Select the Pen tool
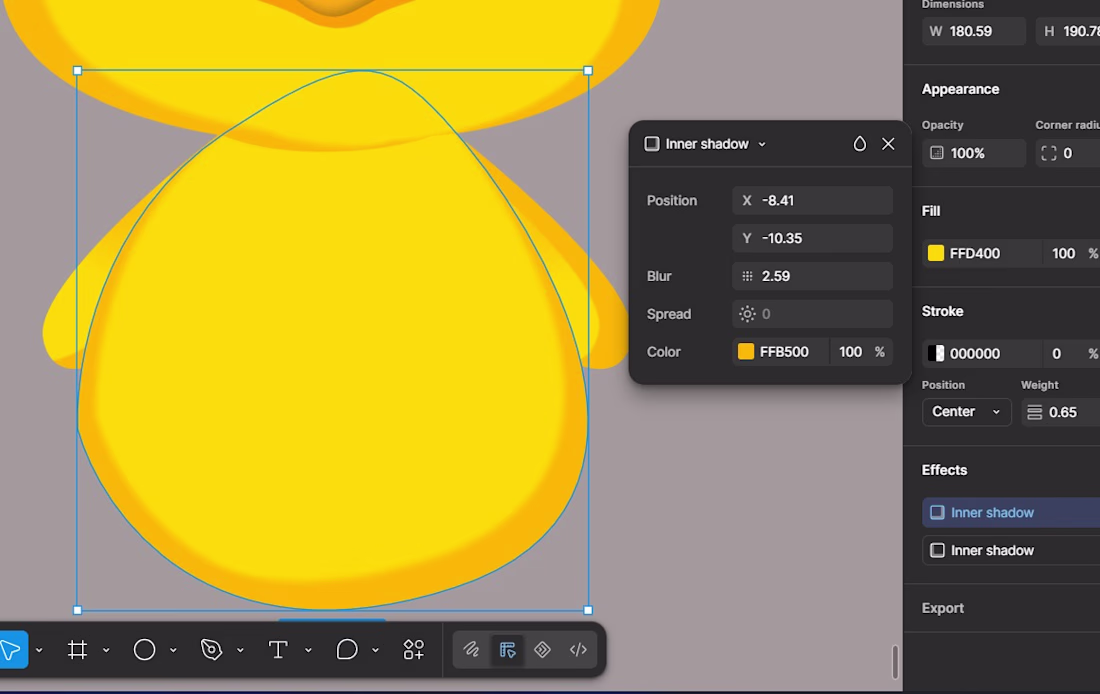Image resolution: width=1100 pixels, height=694 pixels. point(211,650)
